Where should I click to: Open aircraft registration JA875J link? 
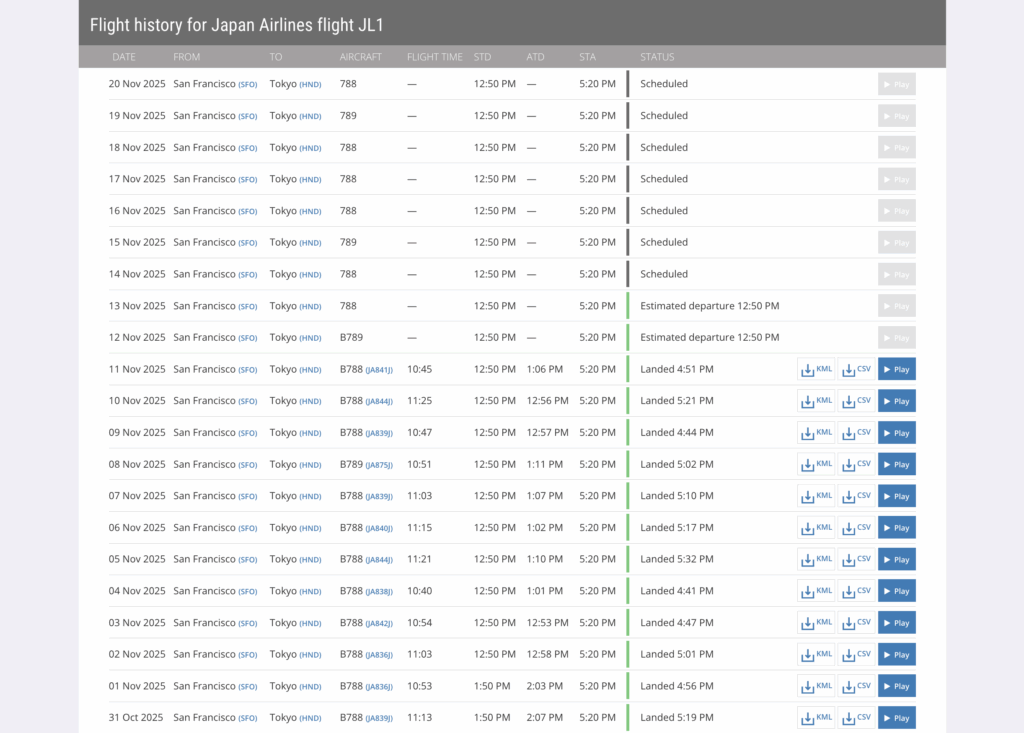[x=379, y=465]
